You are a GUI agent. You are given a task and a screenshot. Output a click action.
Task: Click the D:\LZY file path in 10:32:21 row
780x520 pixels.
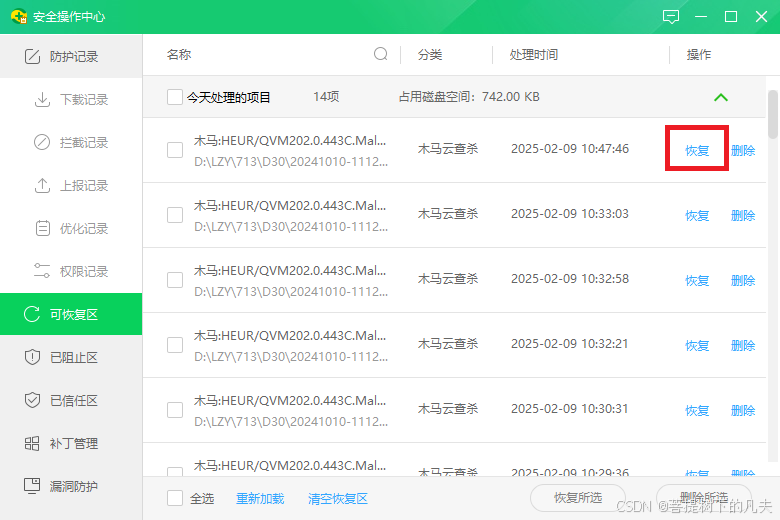point(291,357)
